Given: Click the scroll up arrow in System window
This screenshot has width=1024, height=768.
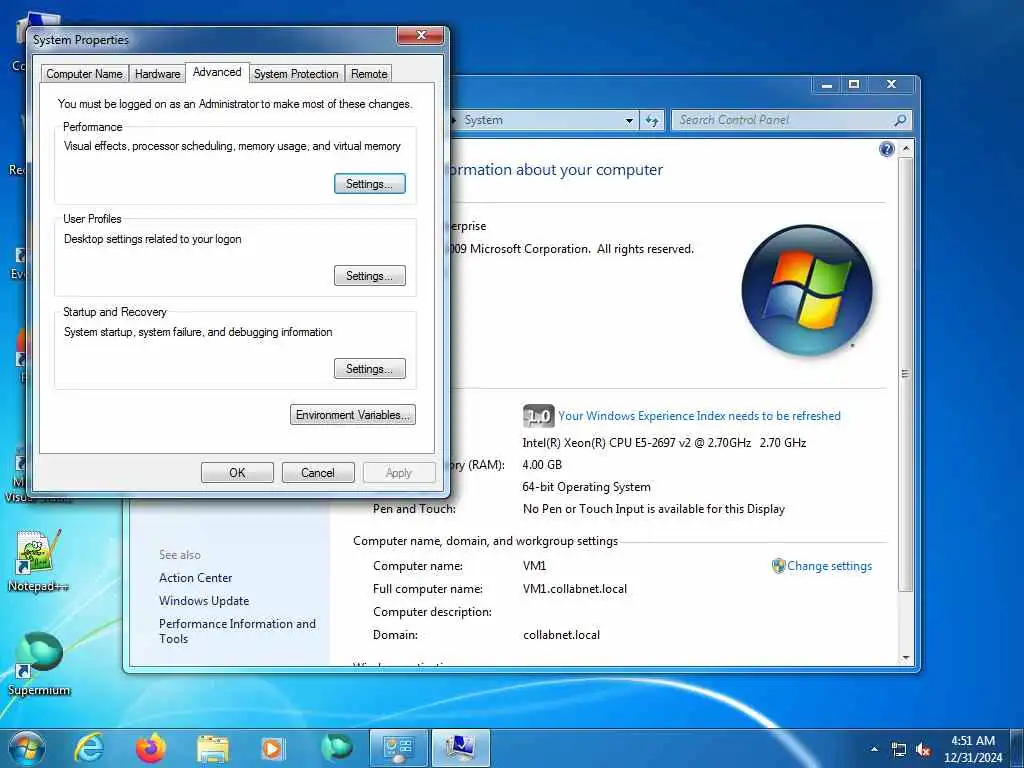Looking at the screenshot, I should (x=906, y=149).
